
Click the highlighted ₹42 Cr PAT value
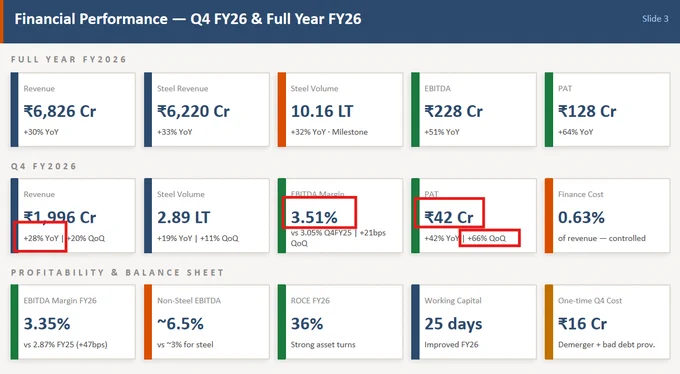[x=449, y=217]
